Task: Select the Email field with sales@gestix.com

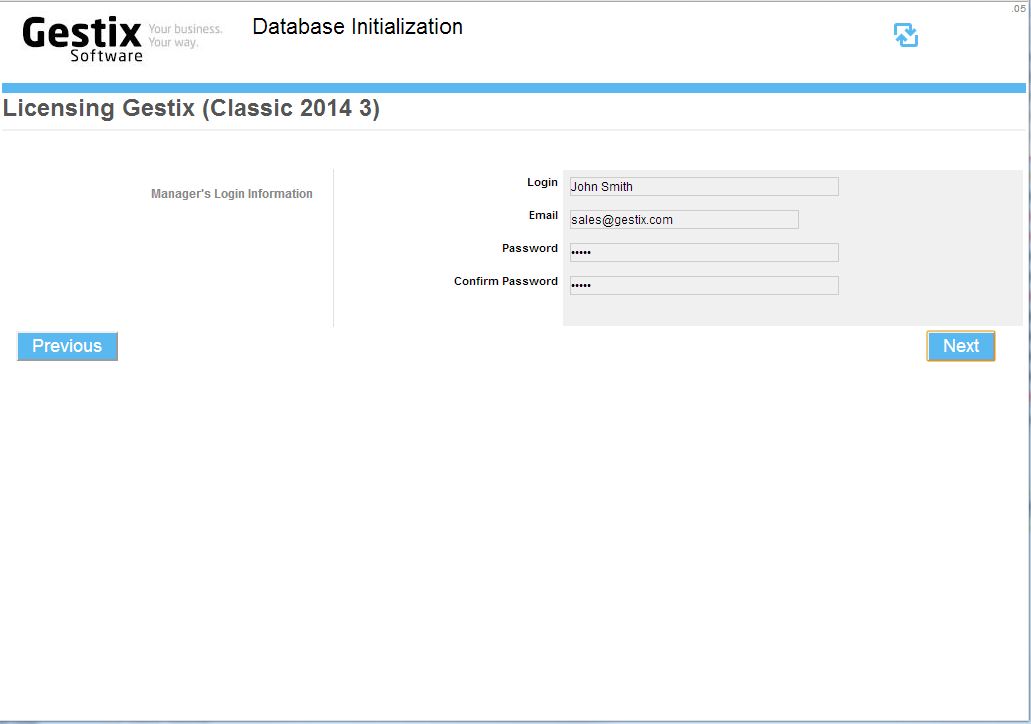Action: 684,219
